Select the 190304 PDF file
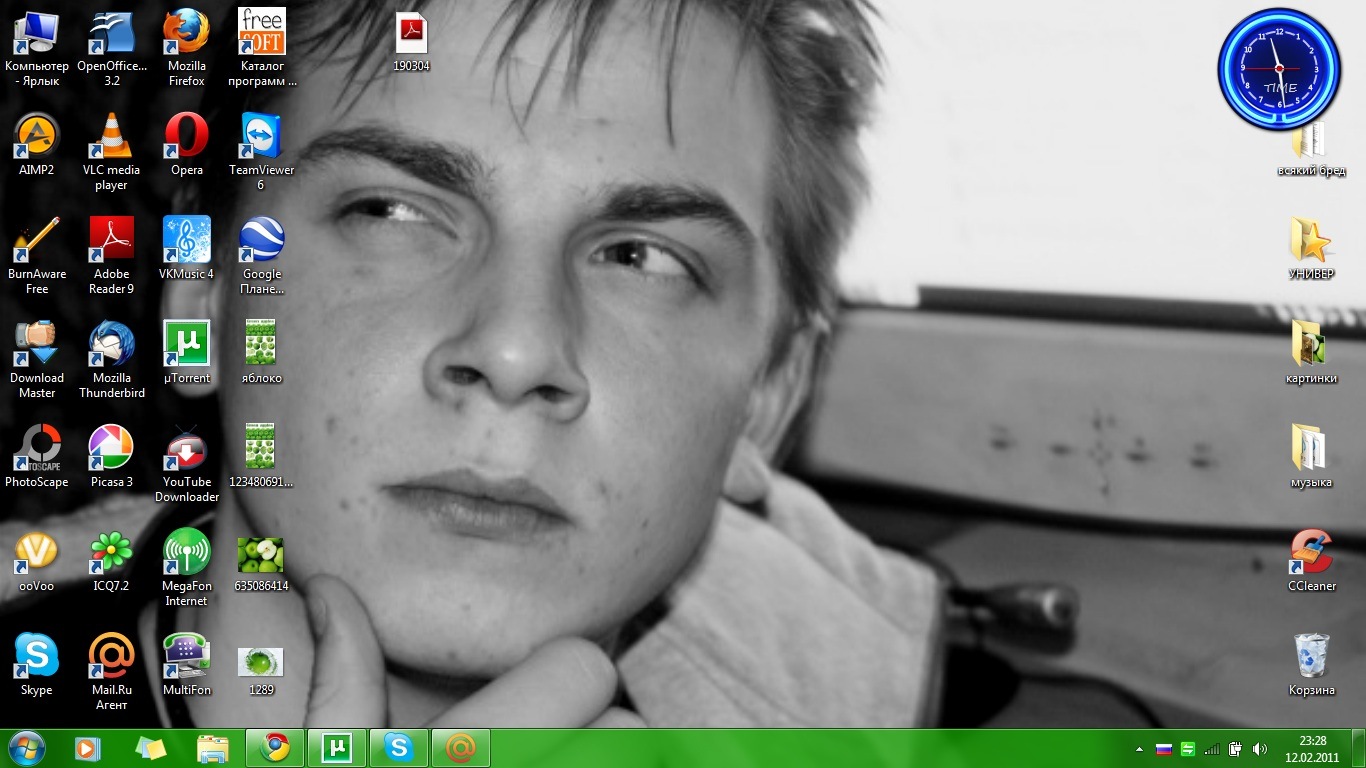1366x768 pixels. click(x=411, y=35)
